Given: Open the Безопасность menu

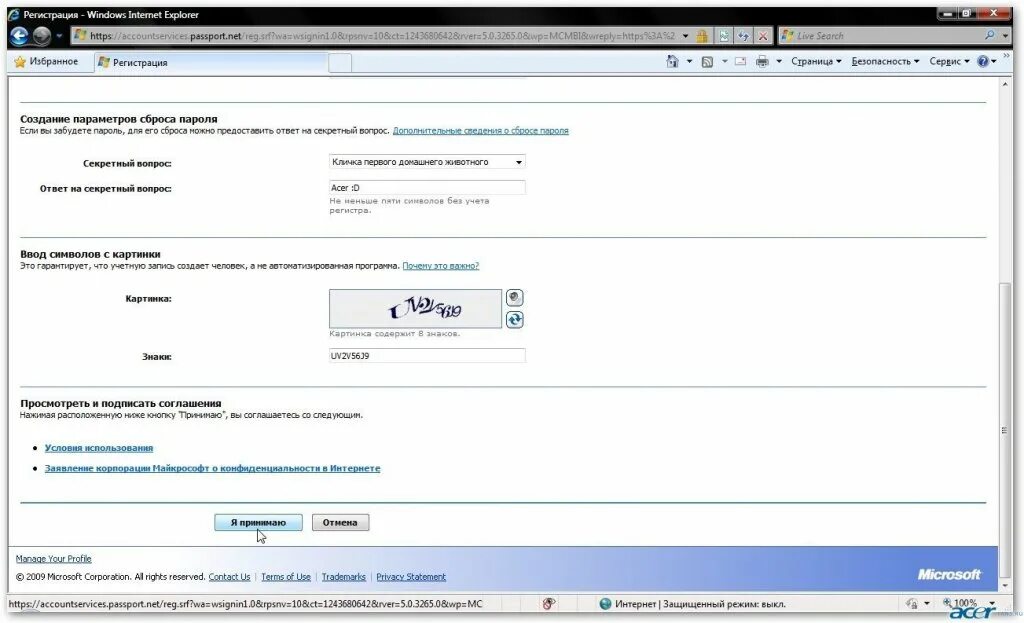Looking at the screenshot, I should pyautogui.click(x=885, y=61).
